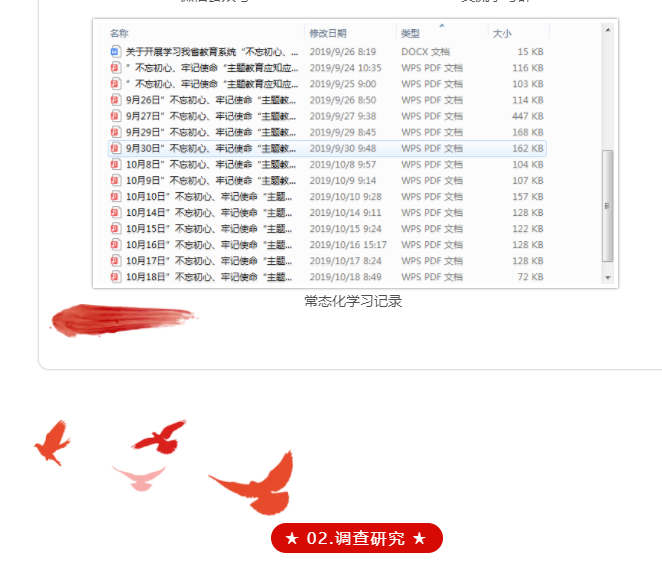This screenshot has height=561, width=662.
Task: Click PDF icon of 9月26日 file
Action: [115, 100]
